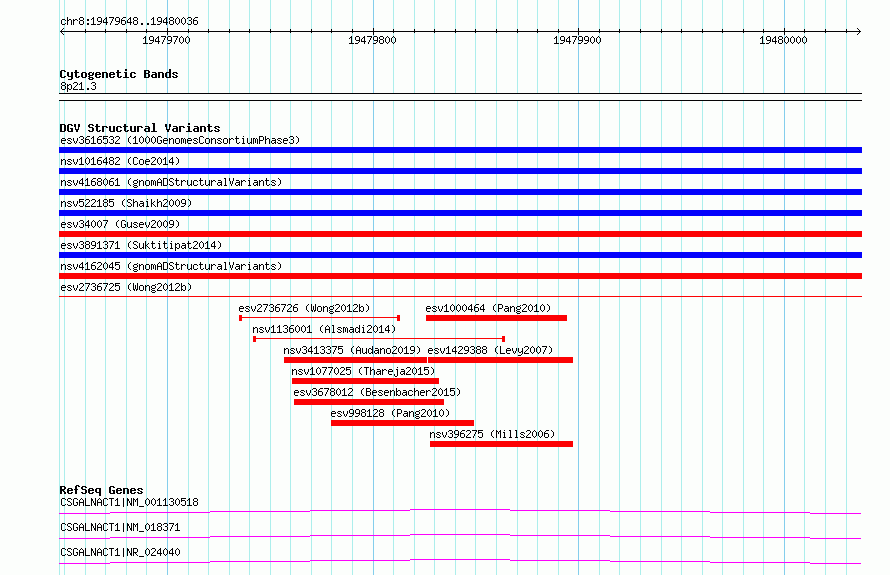Select the red bar under esv34007

click(460, 234)
